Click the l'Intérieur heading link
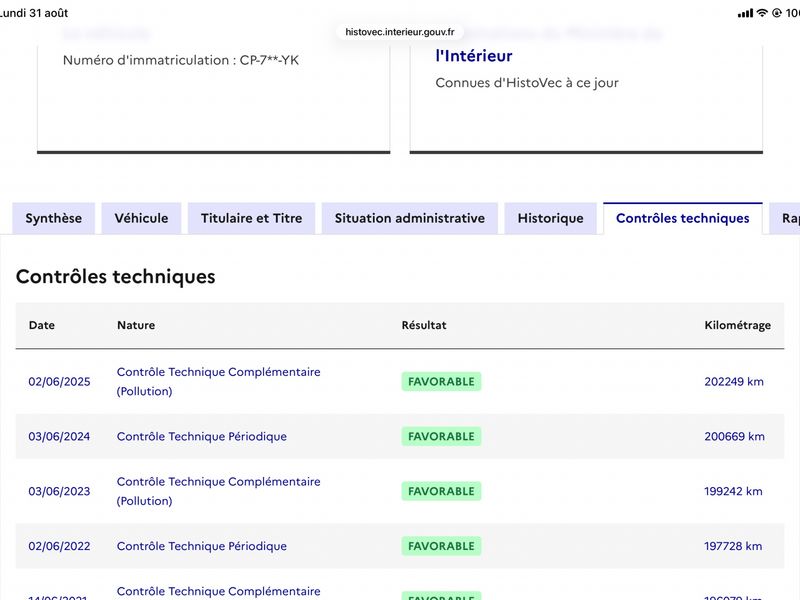The height and width of the screenshot is (600, 800). [x=473, y=56]
